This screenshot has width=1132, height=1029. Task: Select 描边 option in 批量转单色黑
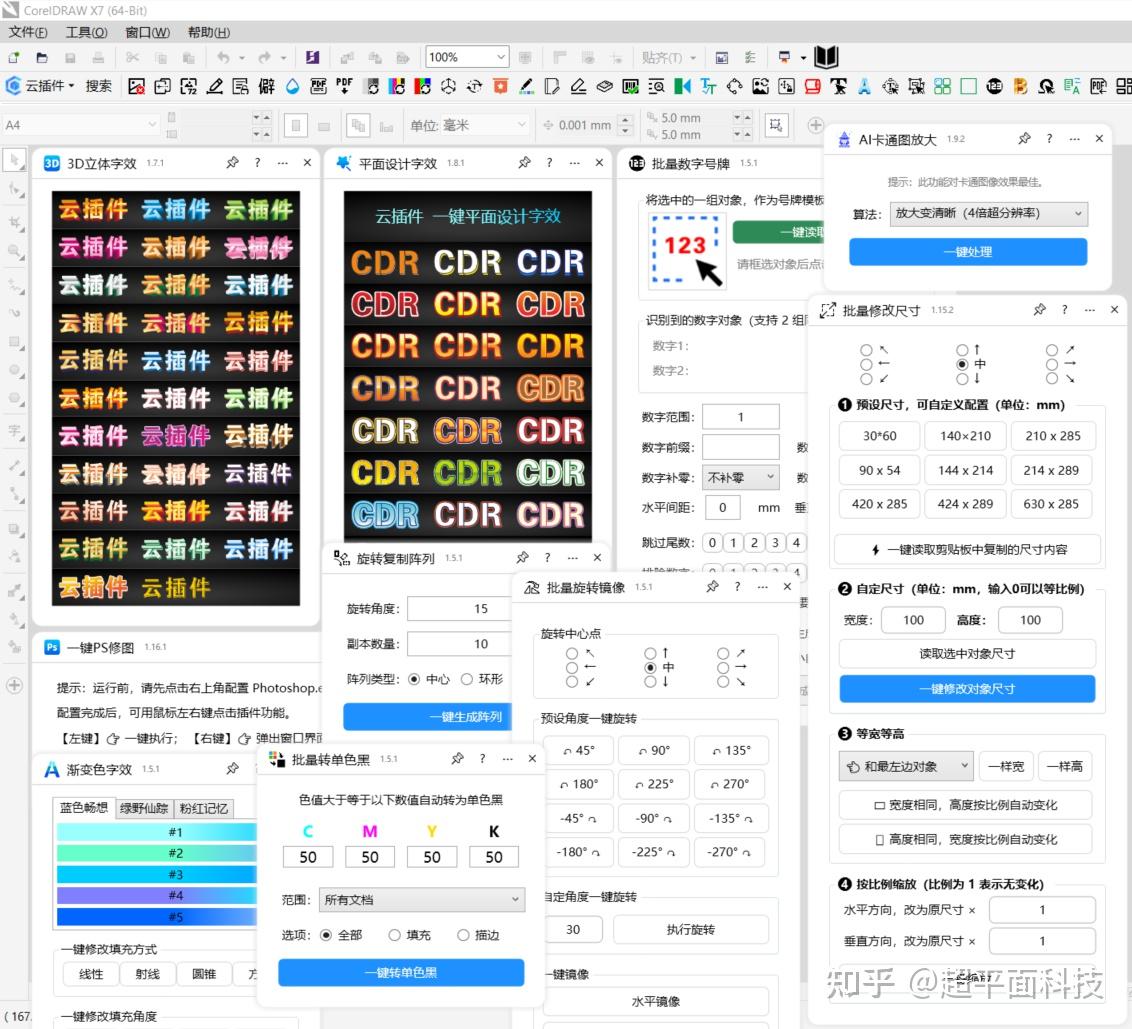(x=463, y=935)
